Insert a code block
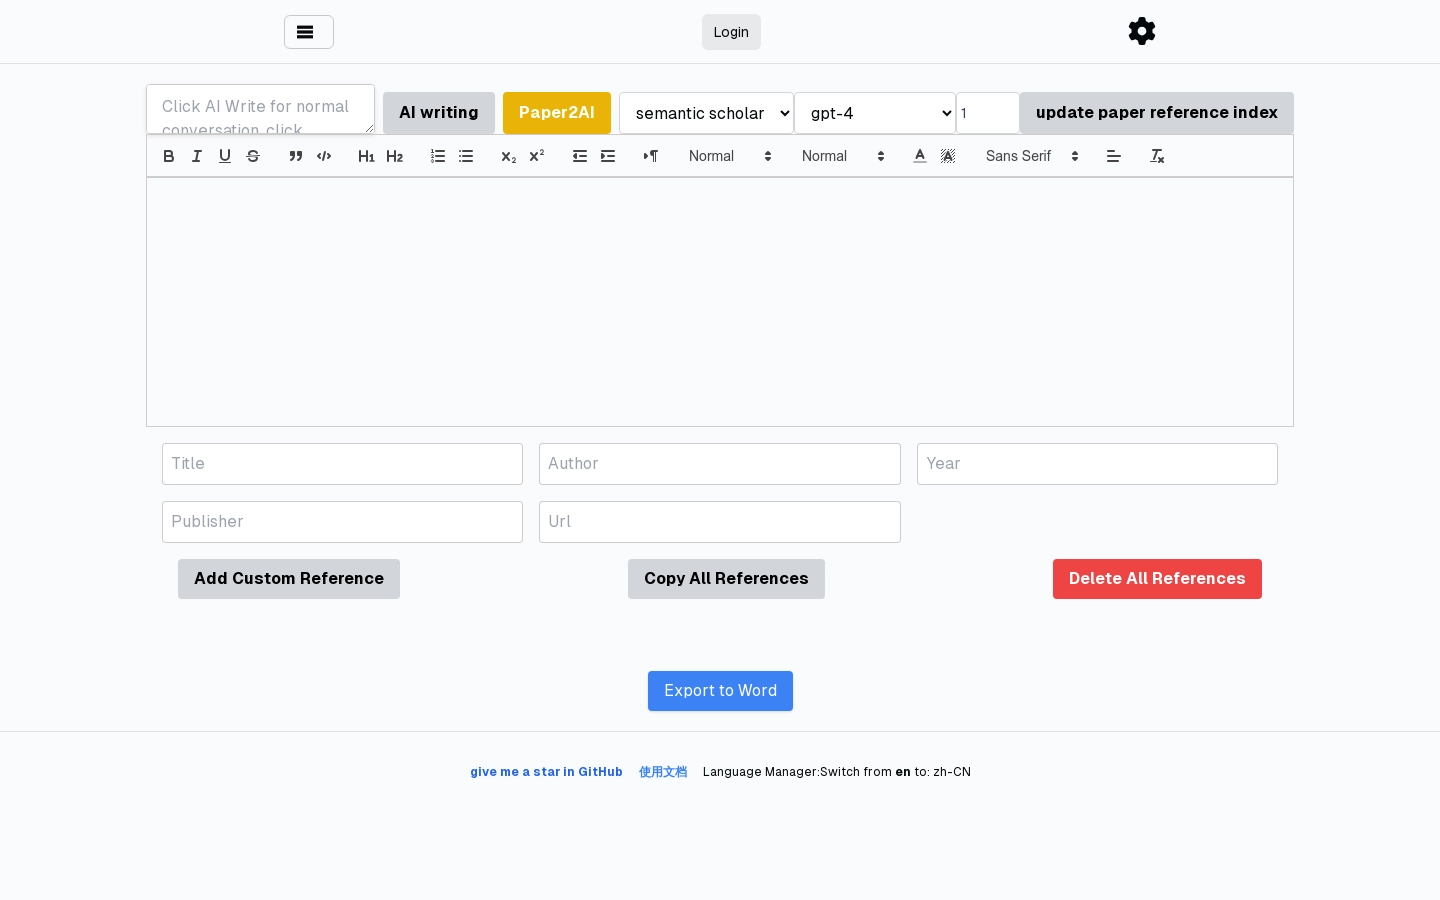1440x900 pixels. 324,156
